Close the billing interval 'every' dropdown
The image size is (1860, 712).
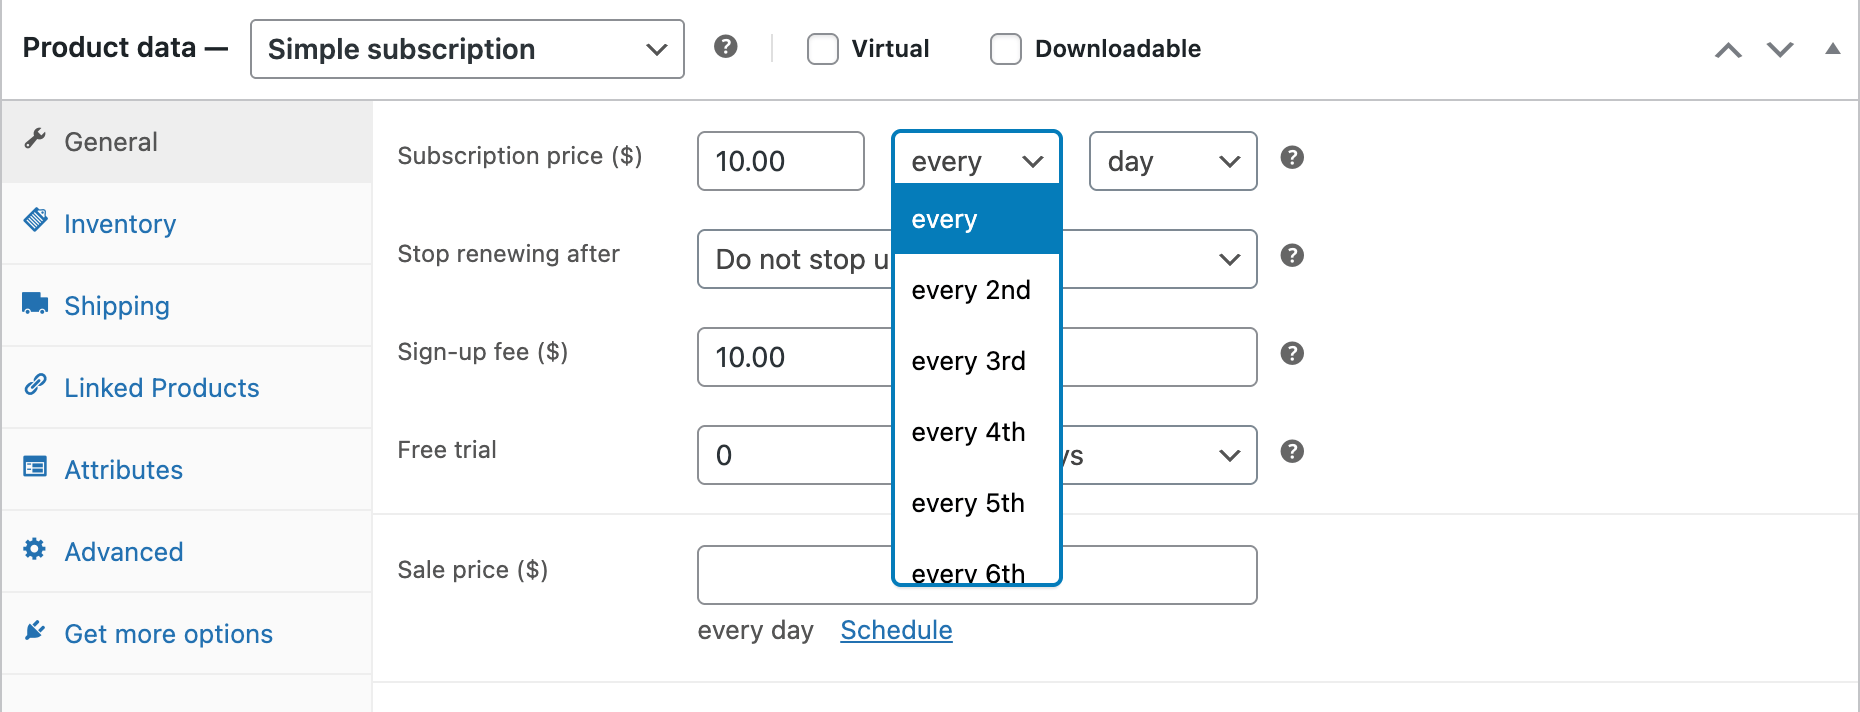pos(976,160)
